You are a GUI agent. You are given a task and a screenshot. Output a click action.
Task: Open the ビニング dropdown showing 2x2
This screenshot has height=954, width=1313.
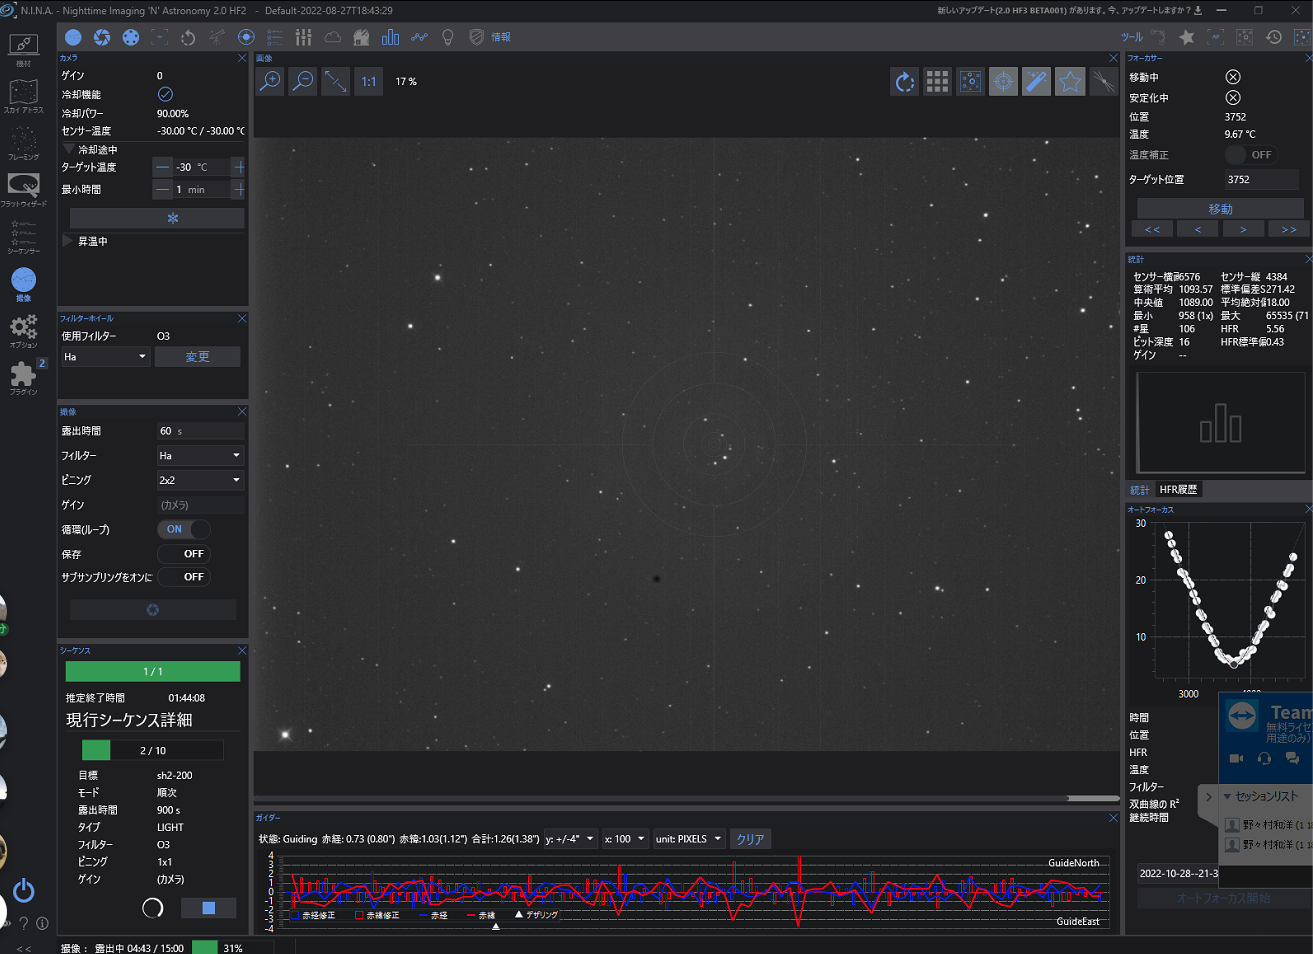(200, 480)
